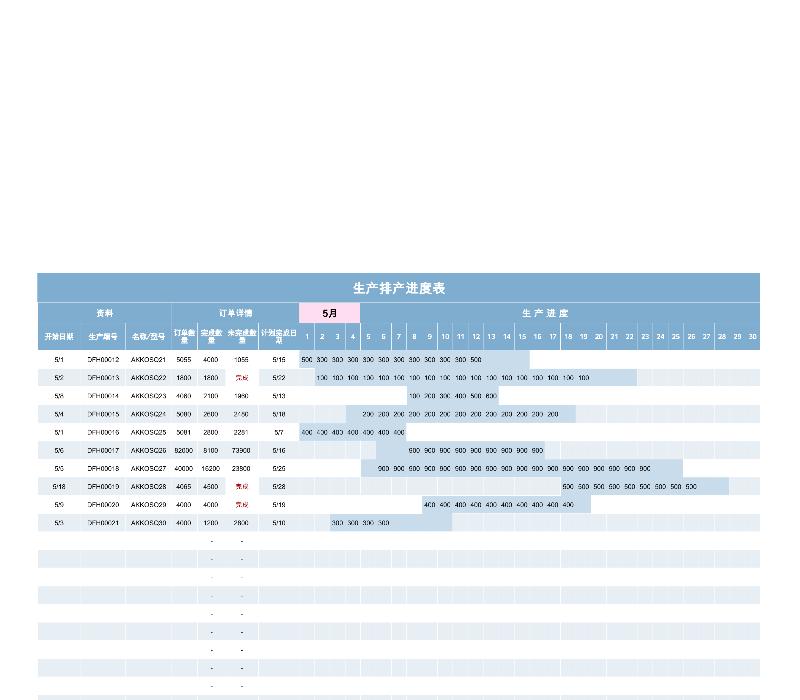Select the AKKOSC26 model cell
The width and height of the screenshot is (800, 700).
click(x=148, y=451)
